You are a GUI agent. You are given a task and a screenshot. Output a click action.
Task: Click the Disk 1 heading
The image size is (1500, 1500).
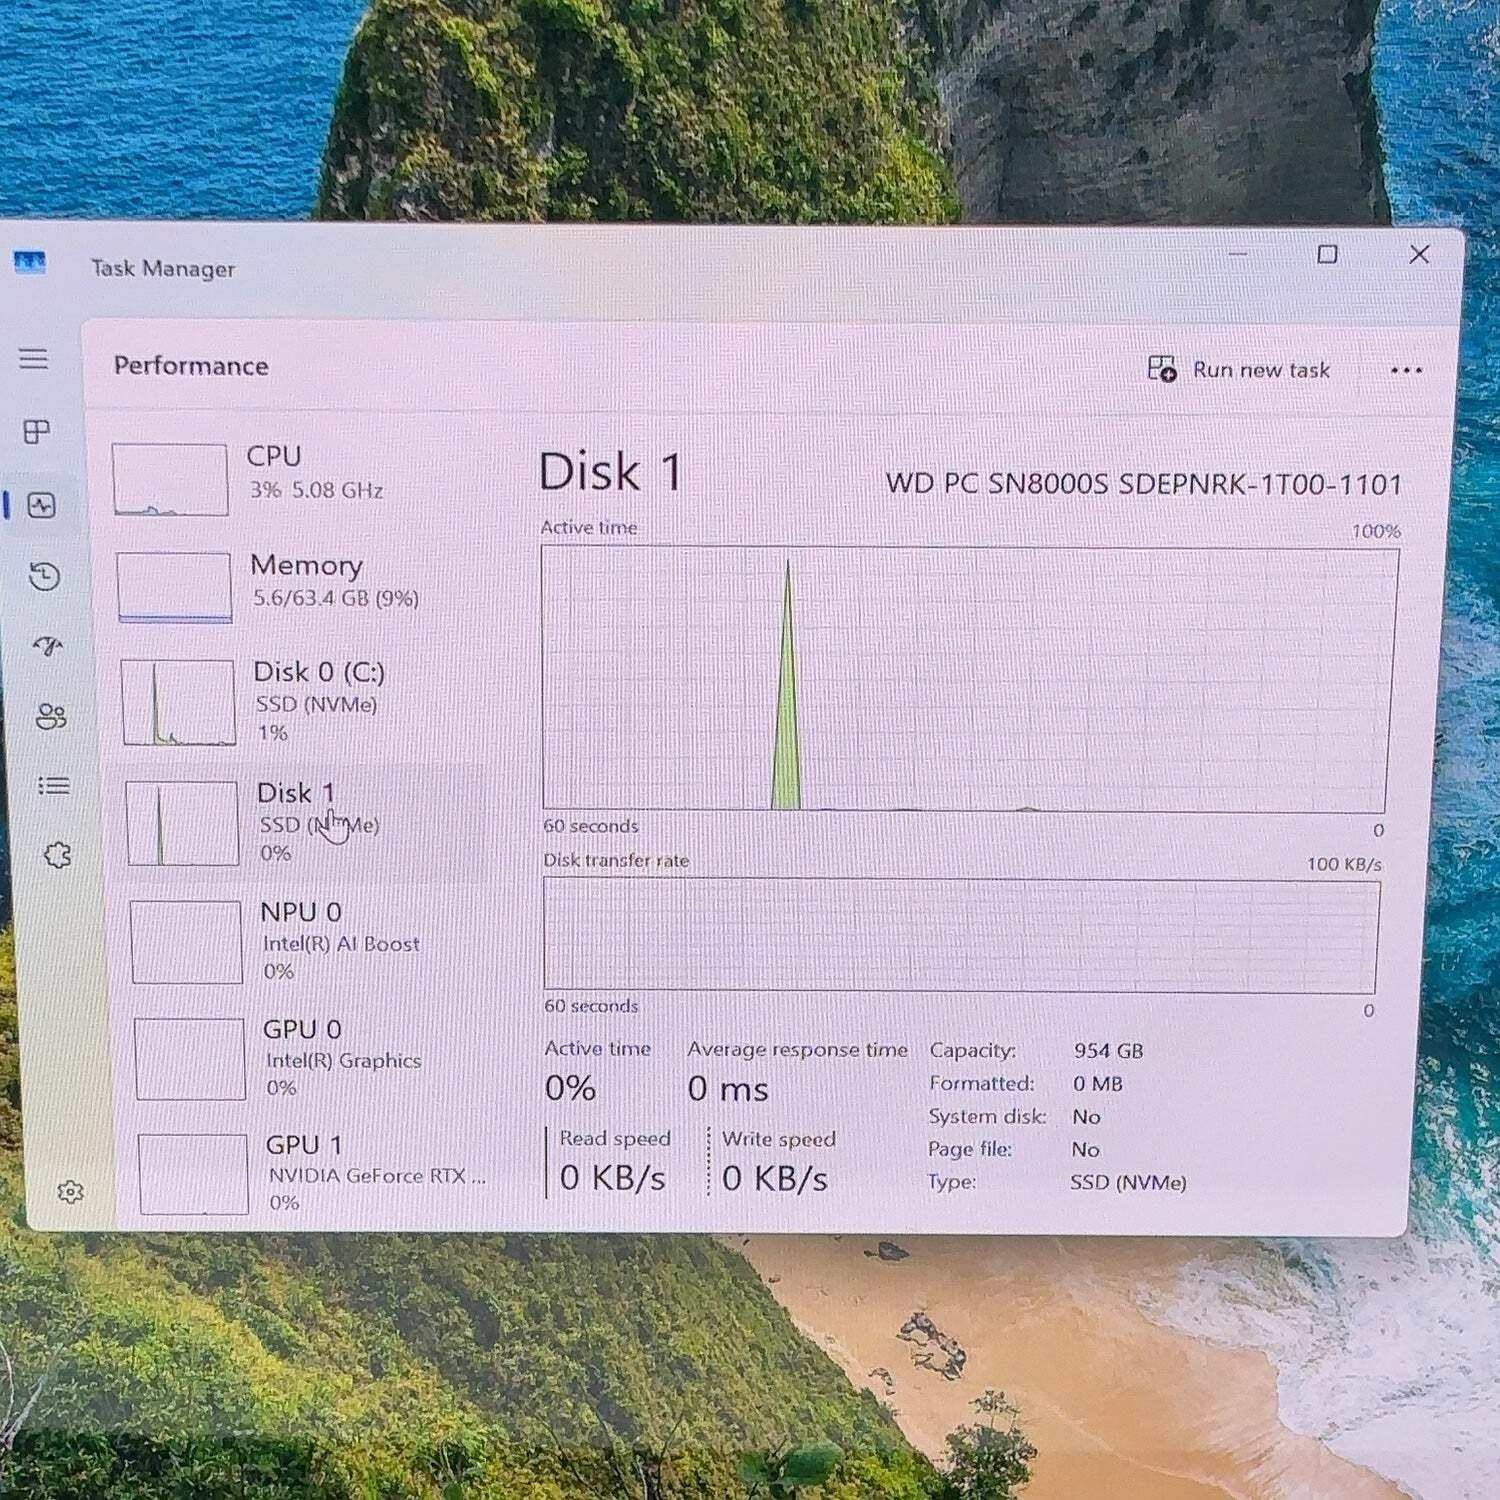[611, 471]
